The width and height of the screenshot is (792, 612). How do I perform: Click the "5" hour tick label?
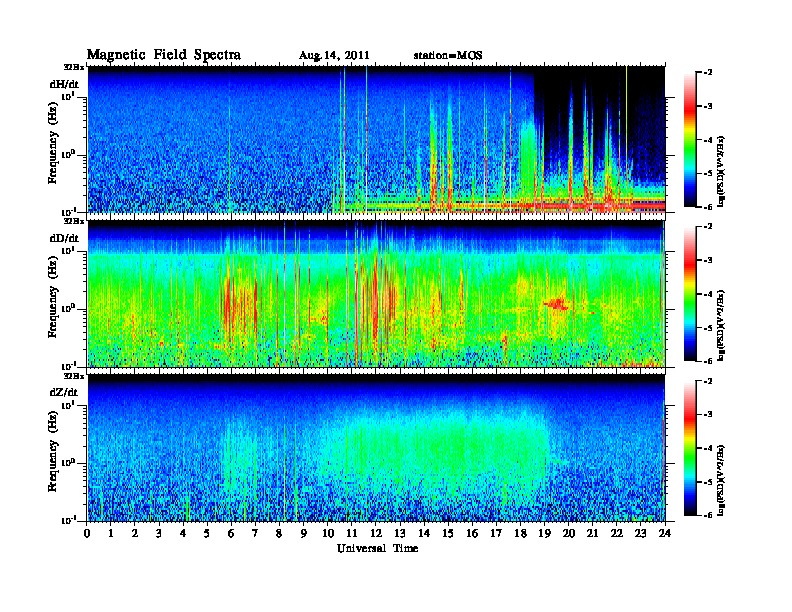coord(207,534)
